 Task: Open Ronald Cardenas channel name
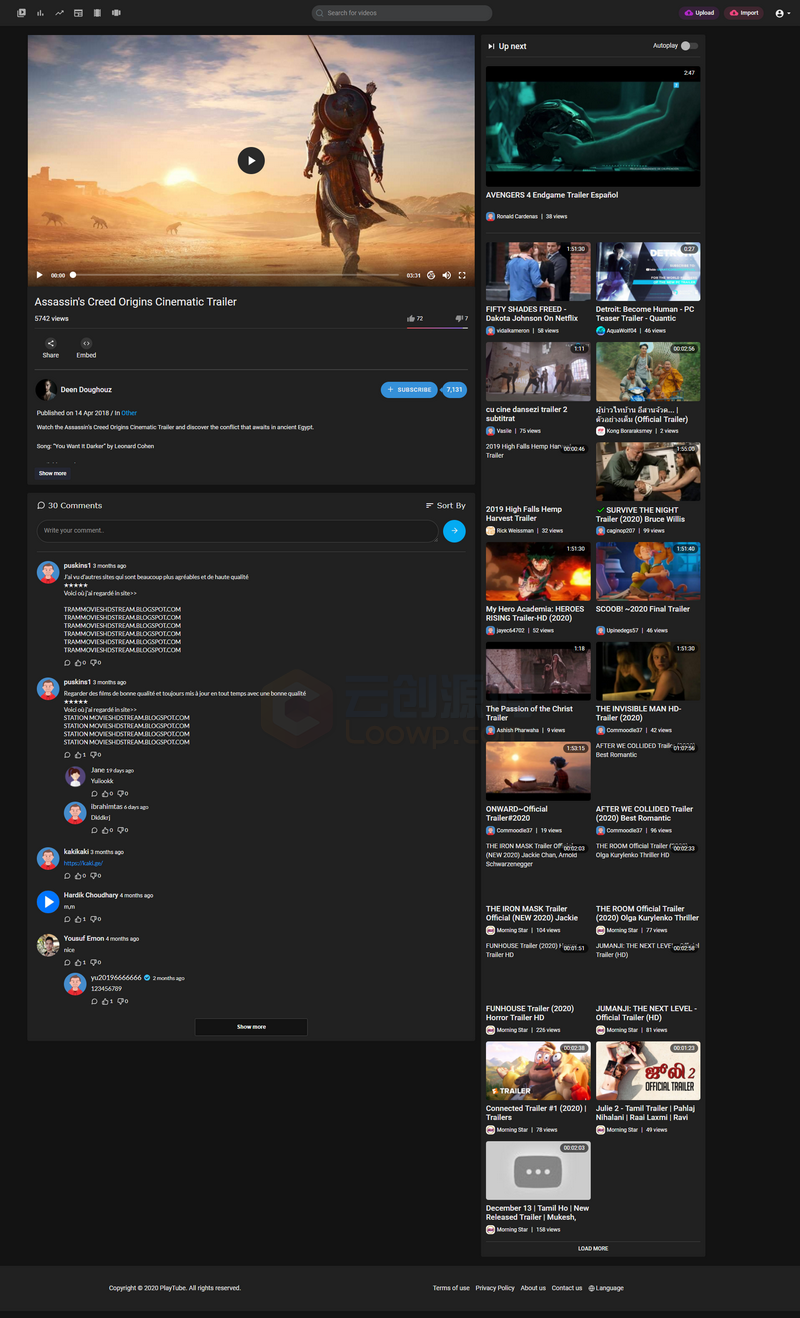[517, 216]
